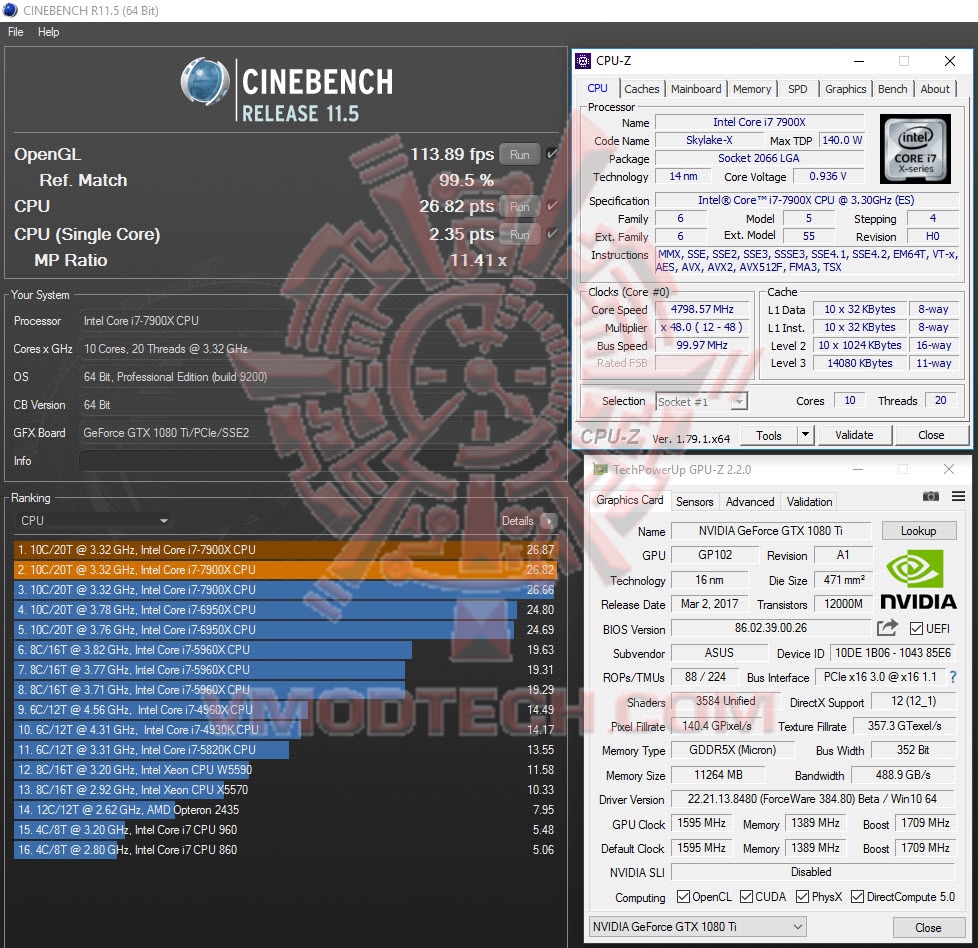
Task: Click the Close button in CPU-Z
Action: (x=931, y=435)
